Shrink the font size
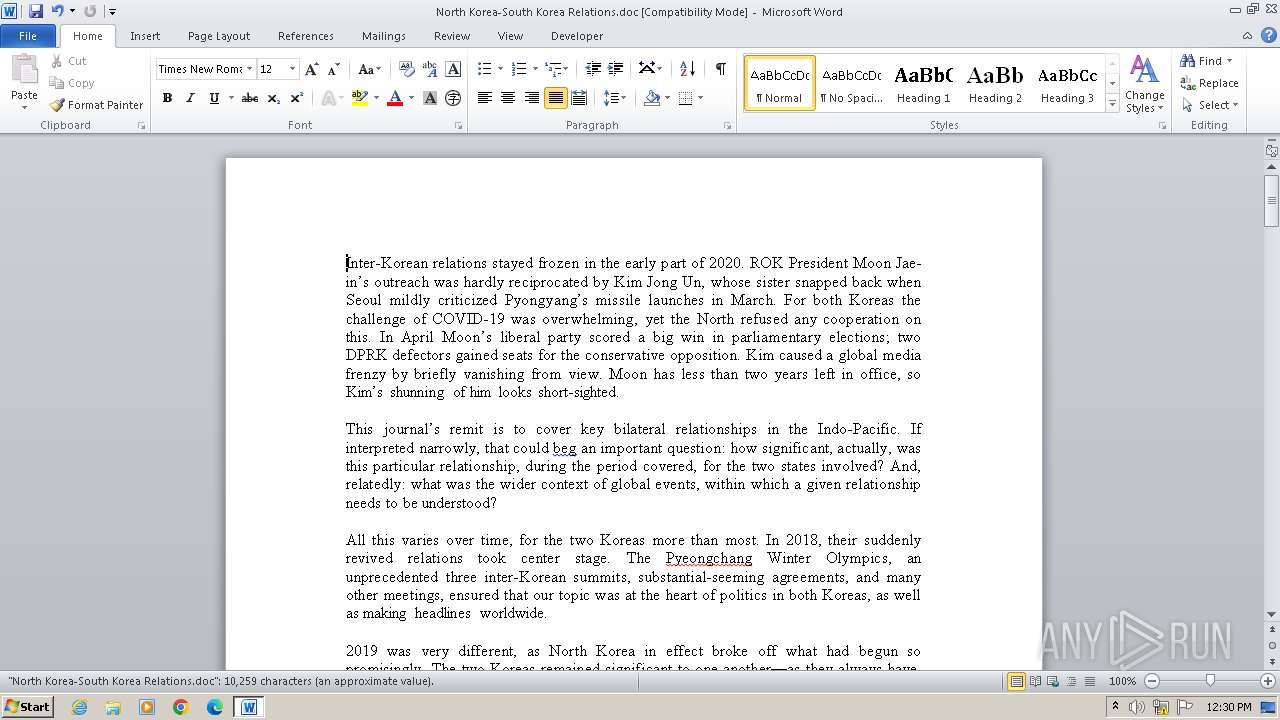This screenshot has height=720, width=1280. [x=334, y=69]
